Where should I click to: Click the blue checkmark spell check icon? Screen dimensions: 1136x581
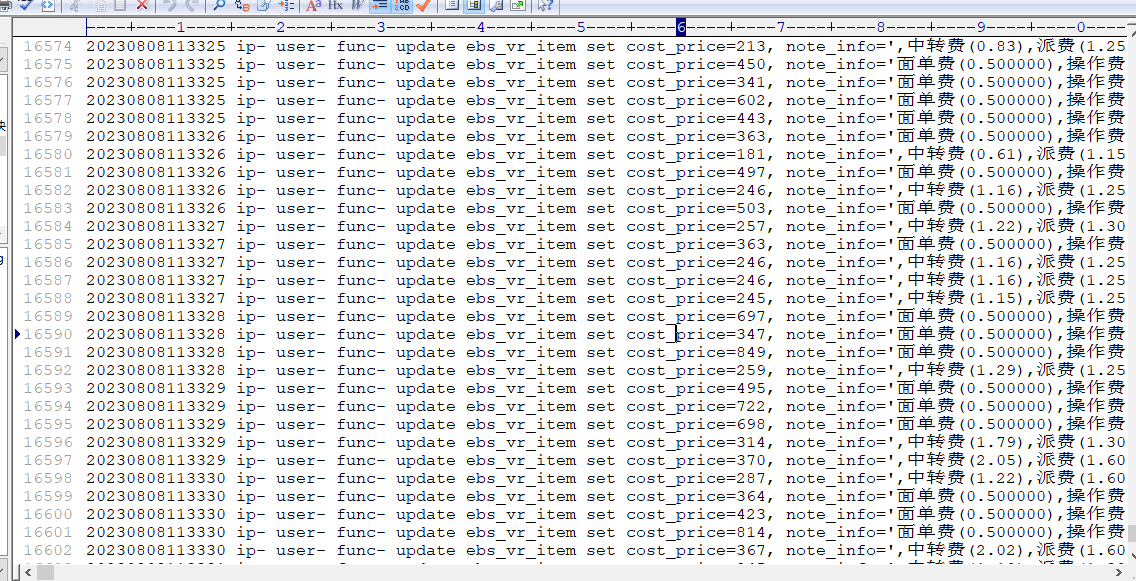point(25,5)
